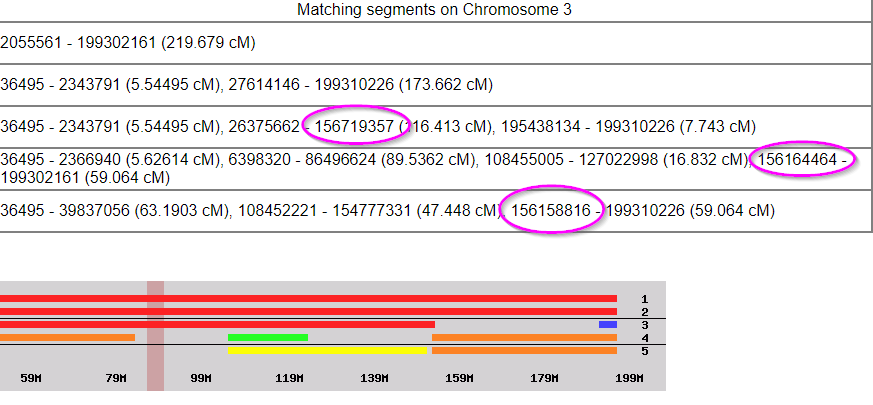
Task: Click row label 1 beside the chart
Action: pyautogui.click(x=645, y=299)
